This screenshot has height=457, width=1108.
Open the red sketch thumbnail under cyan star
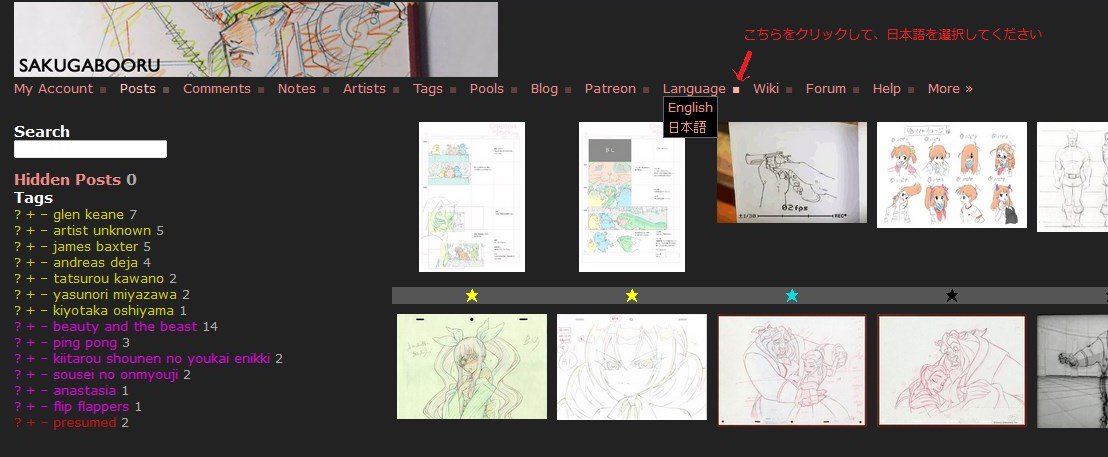point(792,370)
